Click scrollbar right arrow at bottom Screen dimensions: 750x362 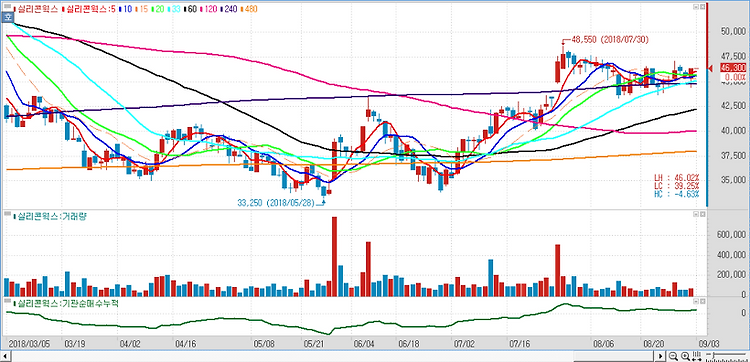661,357
